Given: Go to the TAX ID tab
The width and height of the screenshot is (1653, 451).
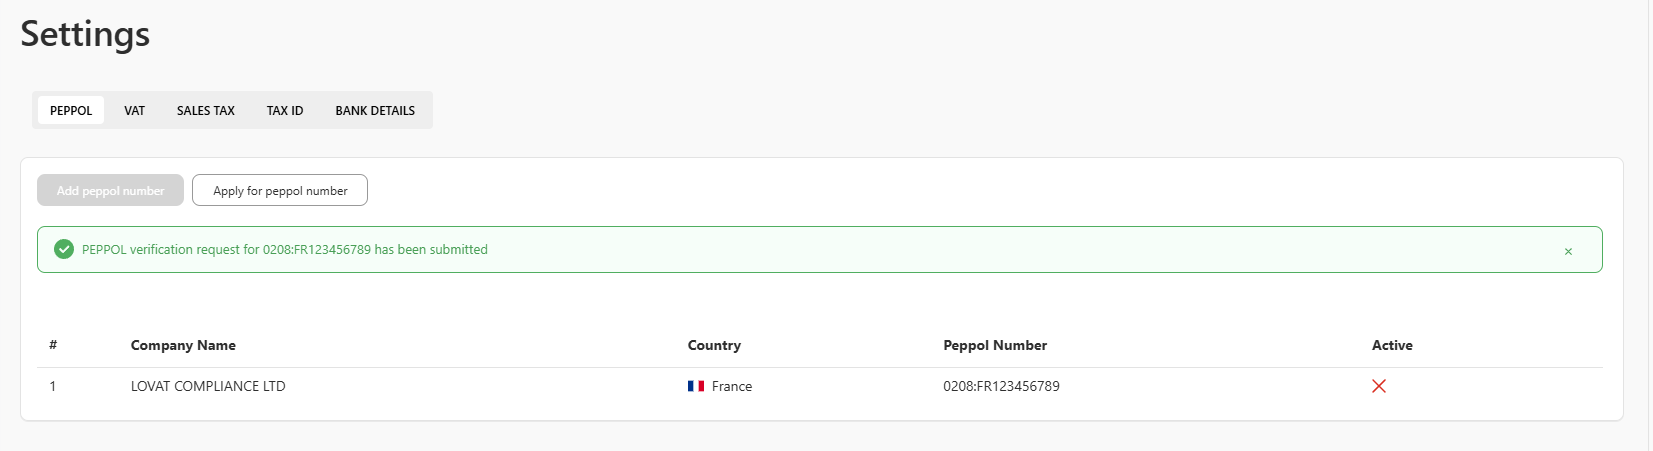Looking at the screenshot, I should click(285, 110).
